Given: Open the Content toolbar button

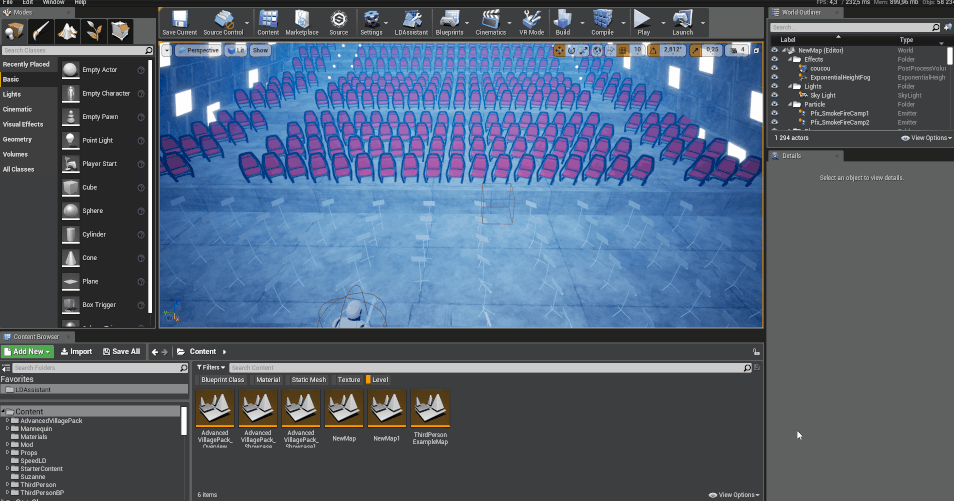Looking at the screenshot, I should pos(268,23).
